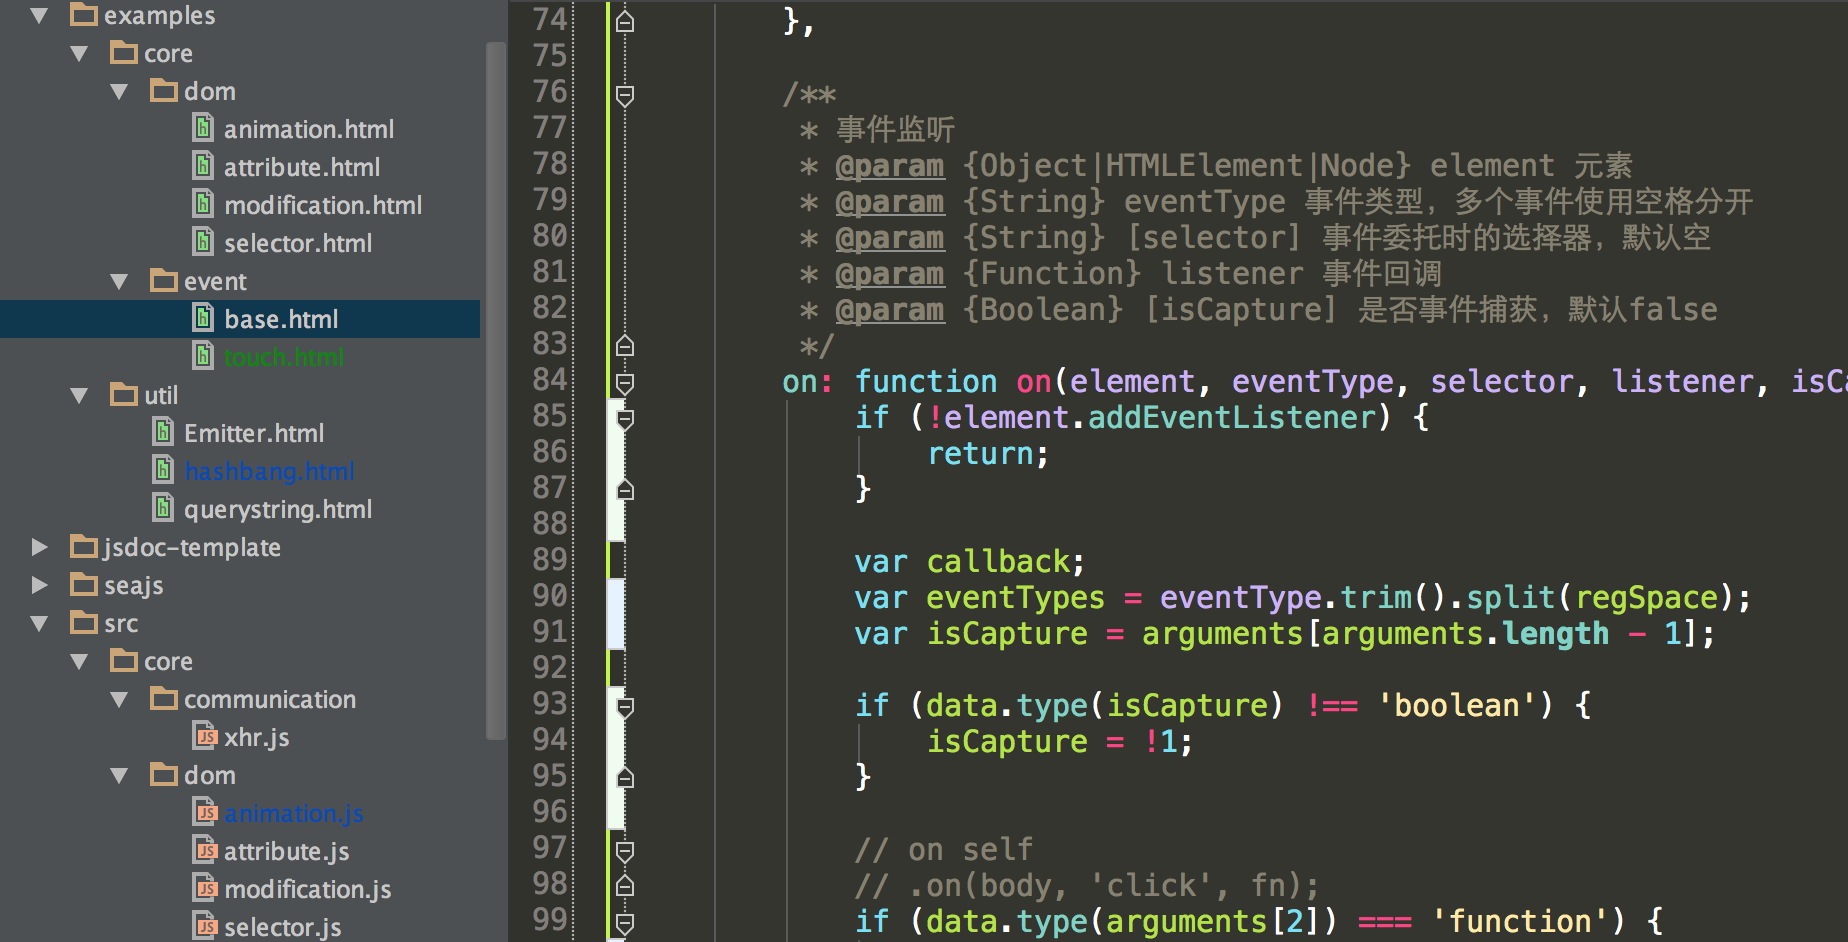Image resolution: width=1848 pixels, height=942 pixels.
Task: Open modification.js file
Action: [x=308, y=889]
